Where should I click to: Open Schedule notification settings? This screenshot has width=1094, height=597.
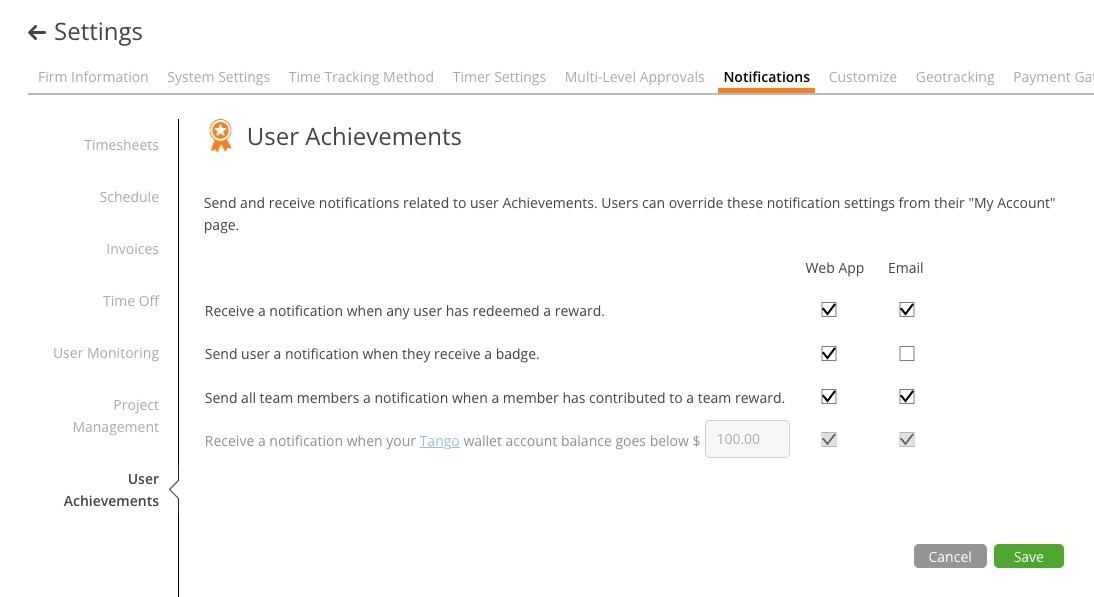[x=129, y=197]
